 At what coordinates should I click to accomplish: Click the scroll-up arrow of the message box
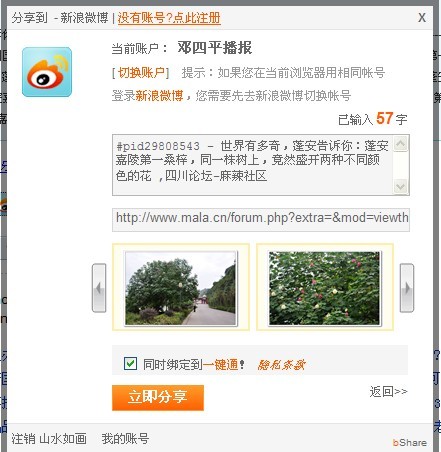click(400, 144)
